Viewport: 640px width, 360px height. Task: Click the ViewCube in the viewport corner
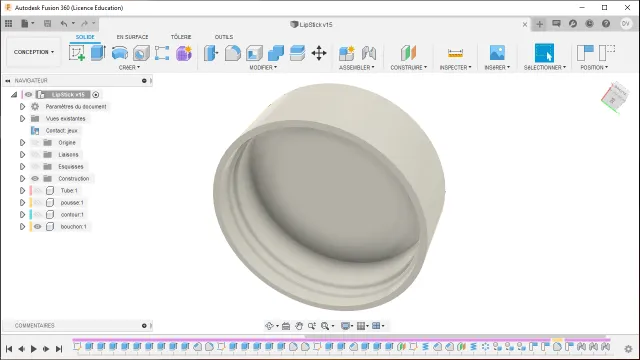(614, 97)
